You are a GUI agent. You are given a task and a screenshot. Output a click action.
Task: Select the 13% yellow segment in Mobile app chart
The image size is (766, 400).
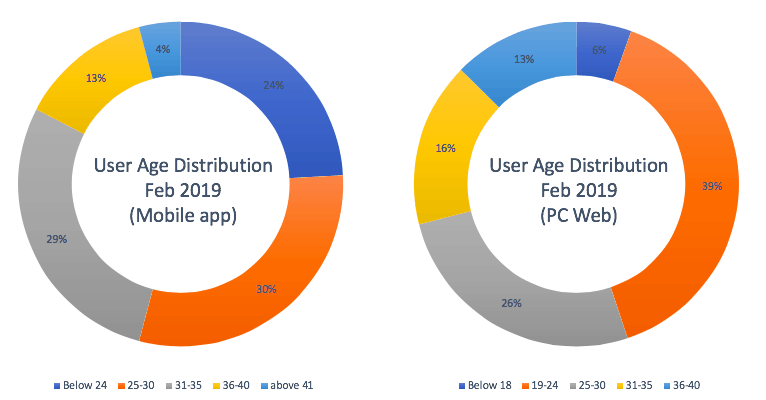click(x=95, y=80)
